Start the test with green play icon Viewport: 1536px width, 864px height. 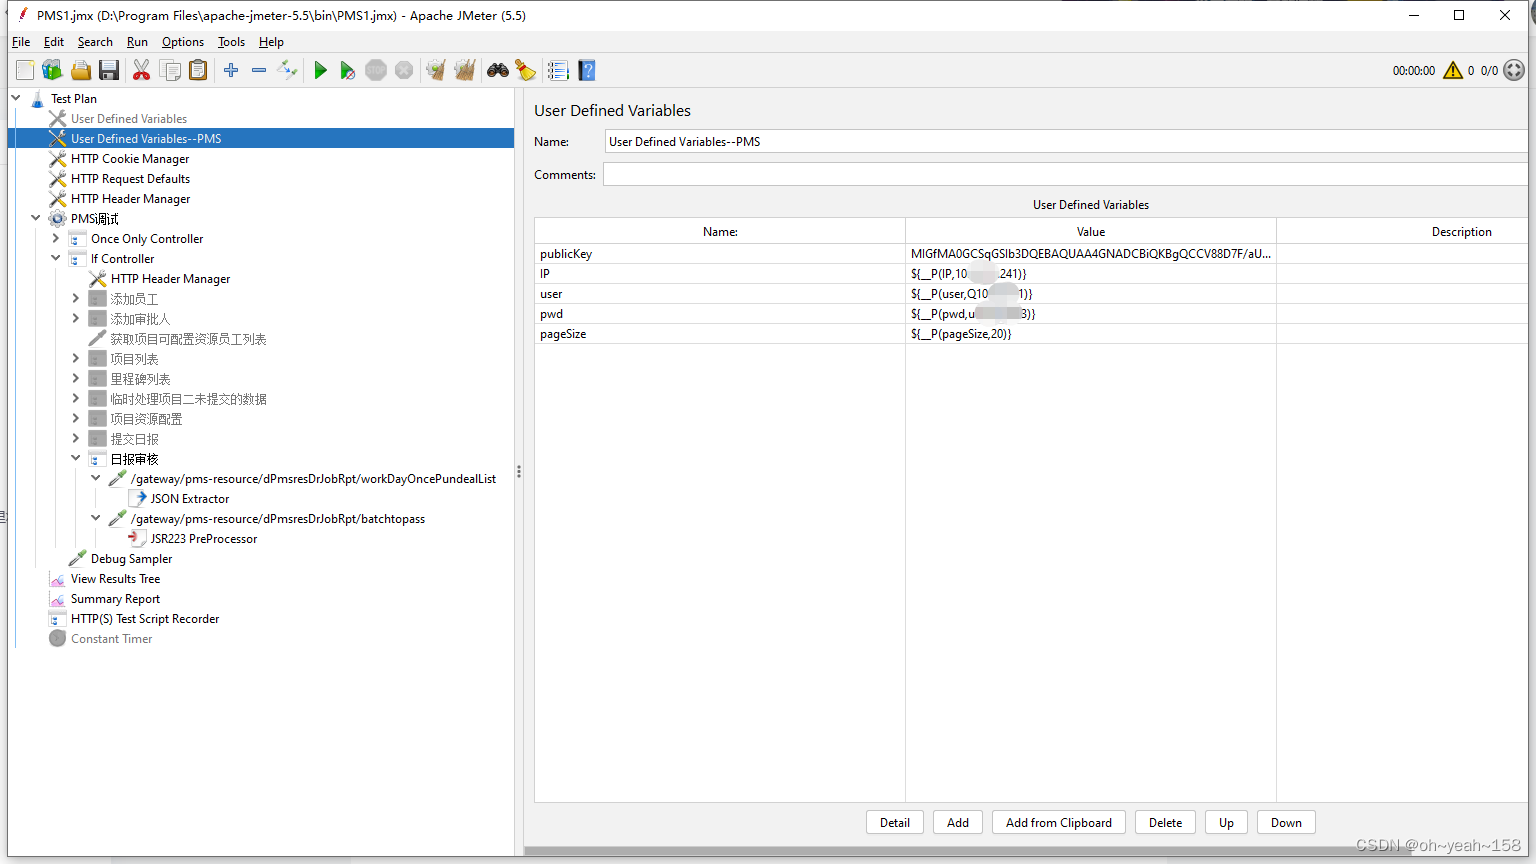(x=320, y=70)
